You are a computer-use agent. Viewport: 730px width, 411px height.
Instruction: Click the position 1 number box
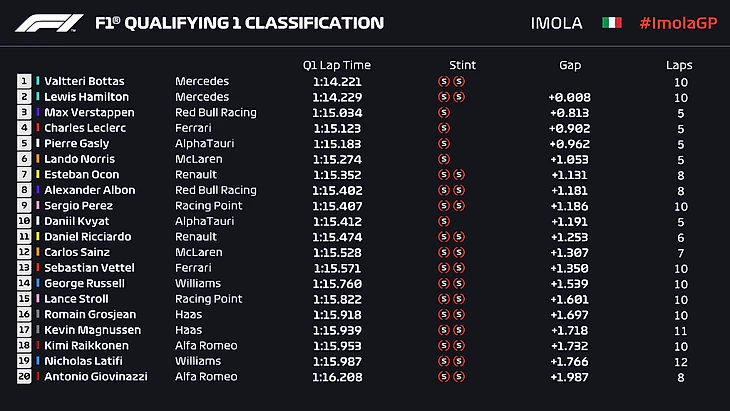(24, 81)
